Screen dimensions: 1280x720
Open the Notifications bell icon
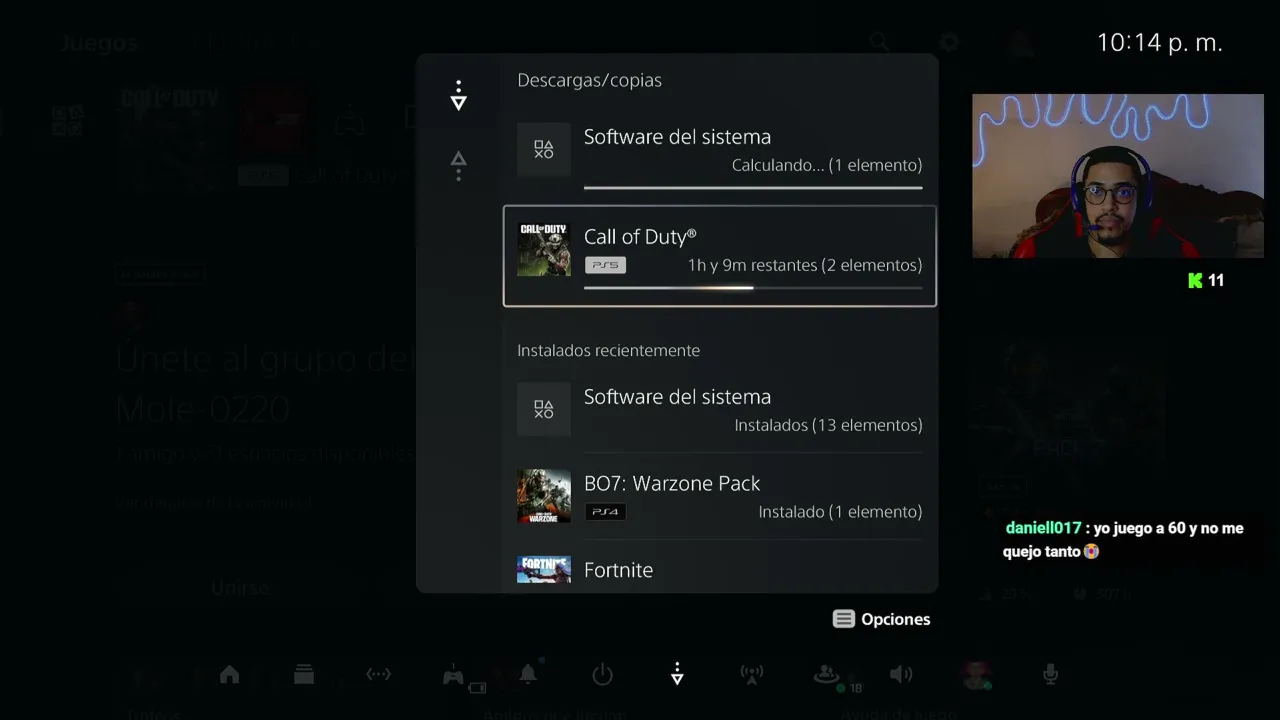click(528, 674)
